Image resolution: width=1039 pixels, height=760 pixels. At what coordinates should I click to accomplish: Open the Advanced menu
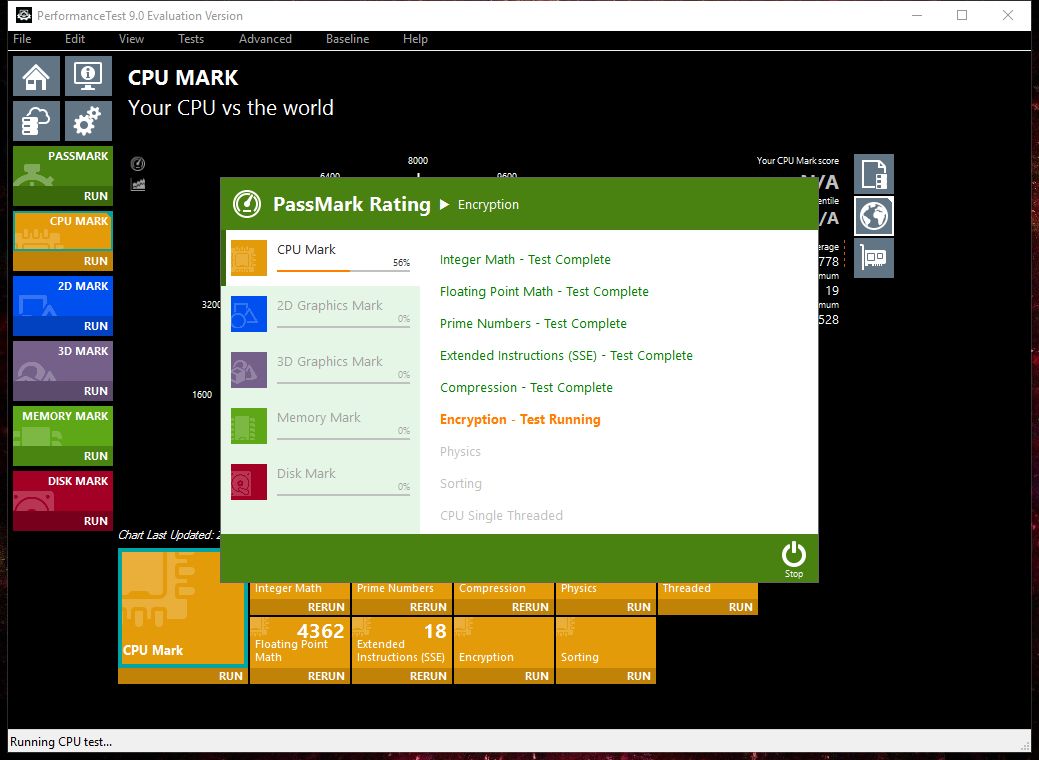tap(265, 39)
